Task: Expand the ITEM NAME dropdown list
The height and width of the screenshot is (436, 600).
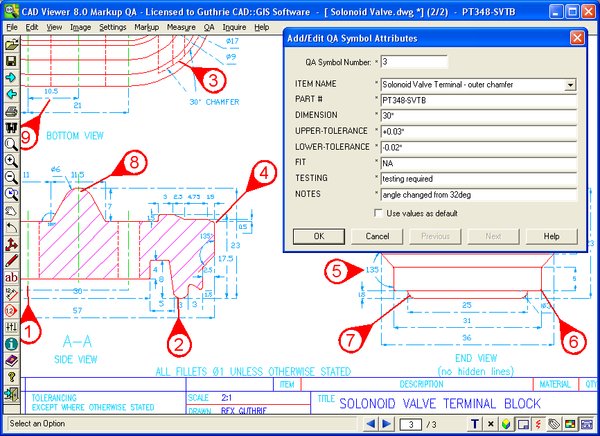Action: pos(570,86)
